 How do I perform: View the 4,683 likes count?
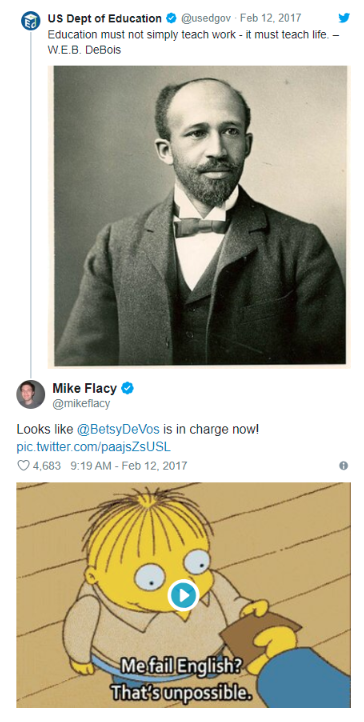coord(46,466)
